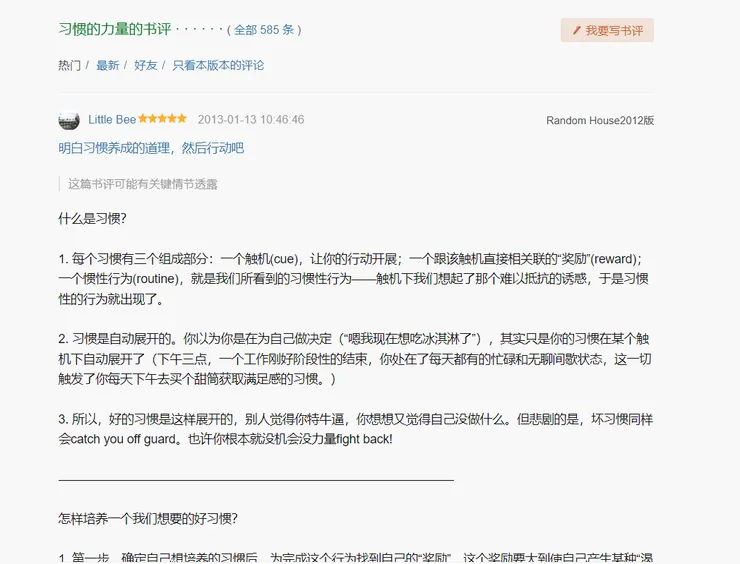
Task: Select the 热门 sort tab
Action: 69,65
